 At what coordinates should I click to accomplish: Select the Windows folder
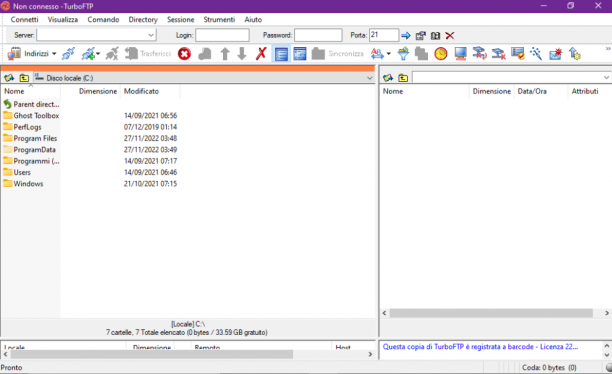tap(23, 183)
